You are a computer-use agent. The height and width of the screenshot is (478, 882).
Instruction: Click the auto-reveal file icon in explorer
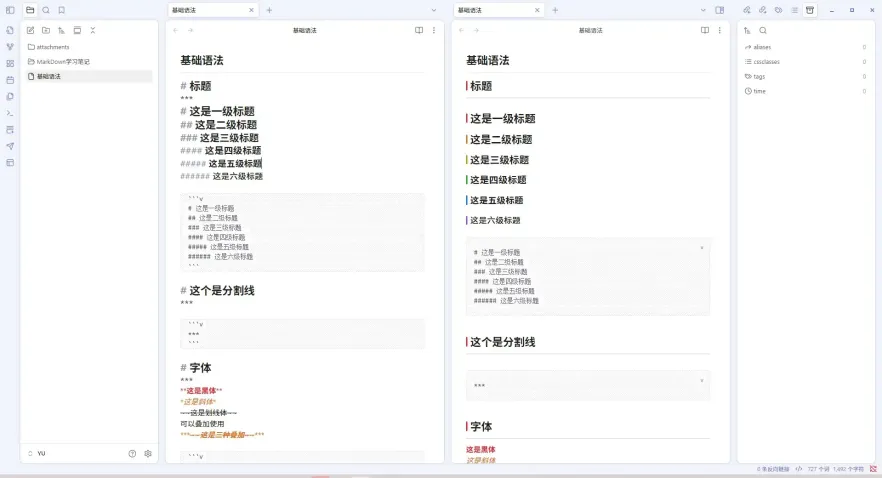tap(77, 30)
